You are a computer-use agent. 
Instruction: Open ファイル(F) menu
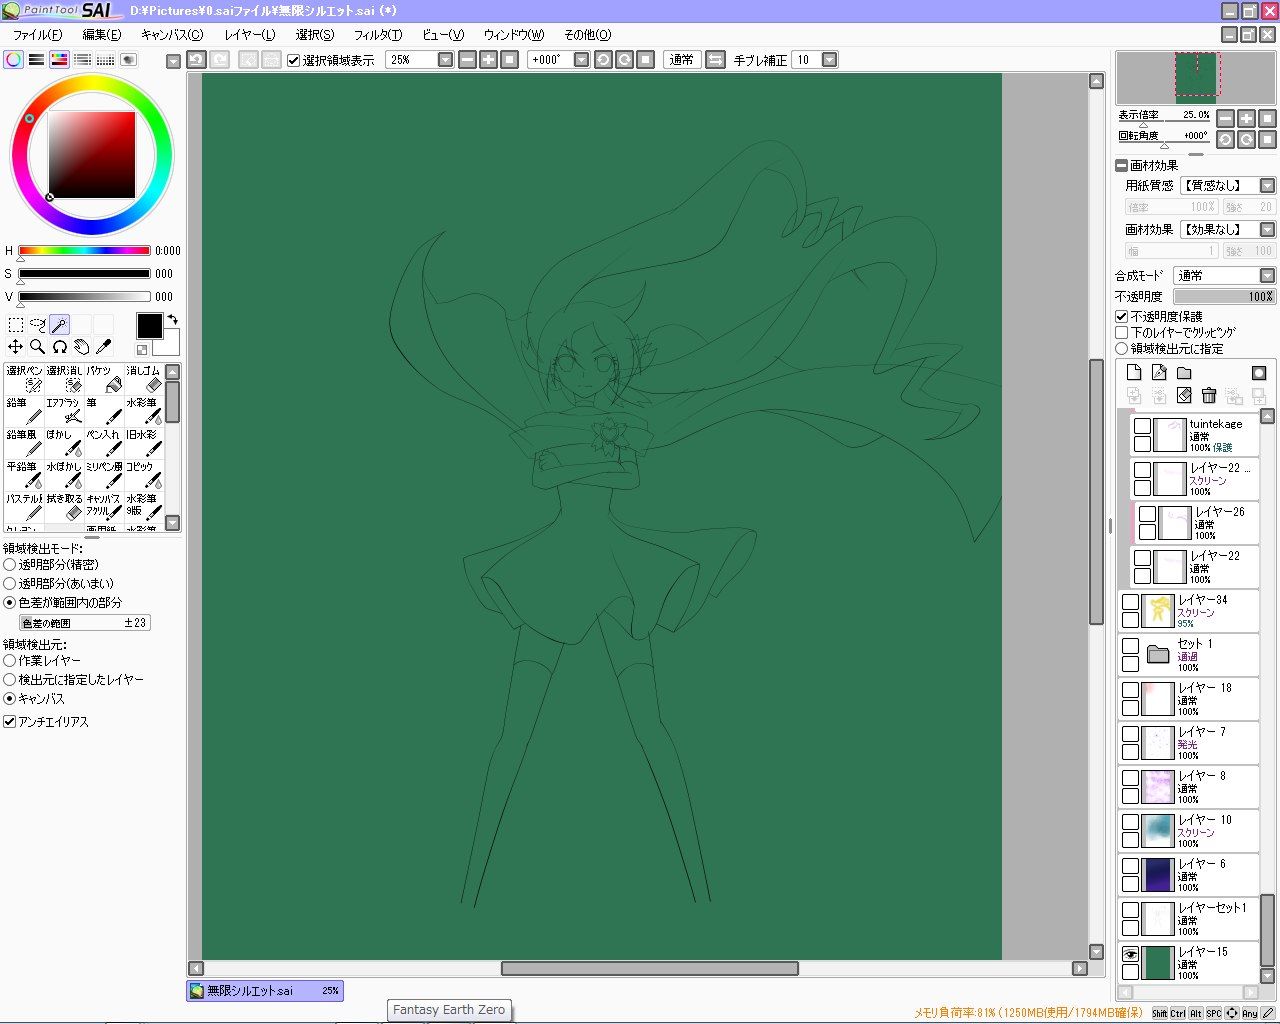pos(37,35)
